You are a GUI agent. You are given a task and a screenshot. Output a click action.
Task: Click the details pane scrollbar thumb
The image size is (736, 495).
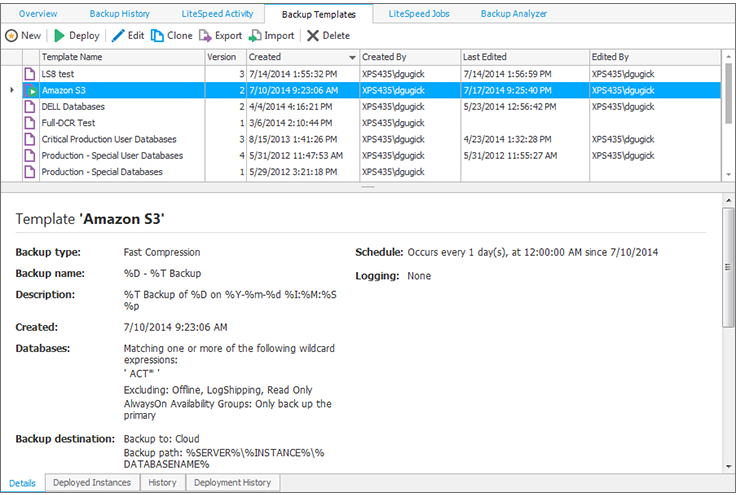[728, 267]
